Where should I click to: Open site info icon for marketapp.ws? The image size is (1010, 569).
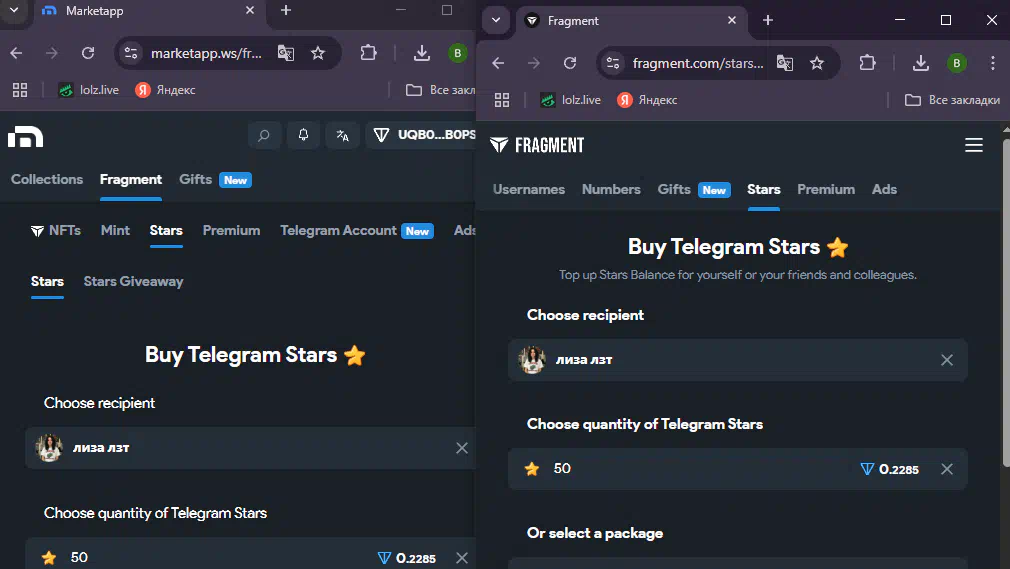[131, 53]
